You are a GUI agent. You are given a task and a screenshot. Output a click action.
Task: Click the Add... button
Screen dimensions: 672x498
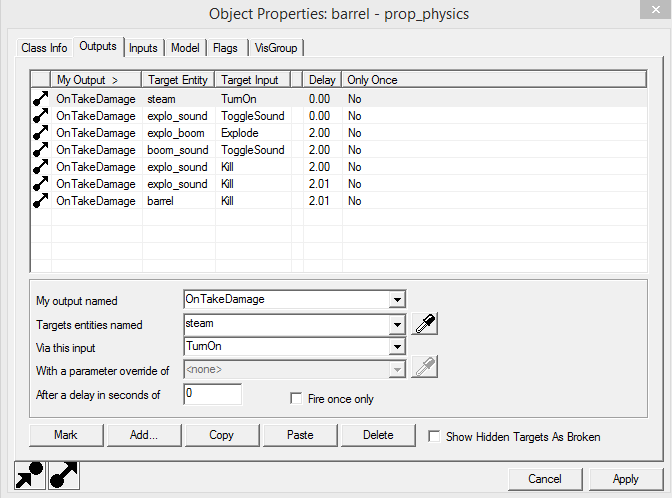(x=144, y=435)
